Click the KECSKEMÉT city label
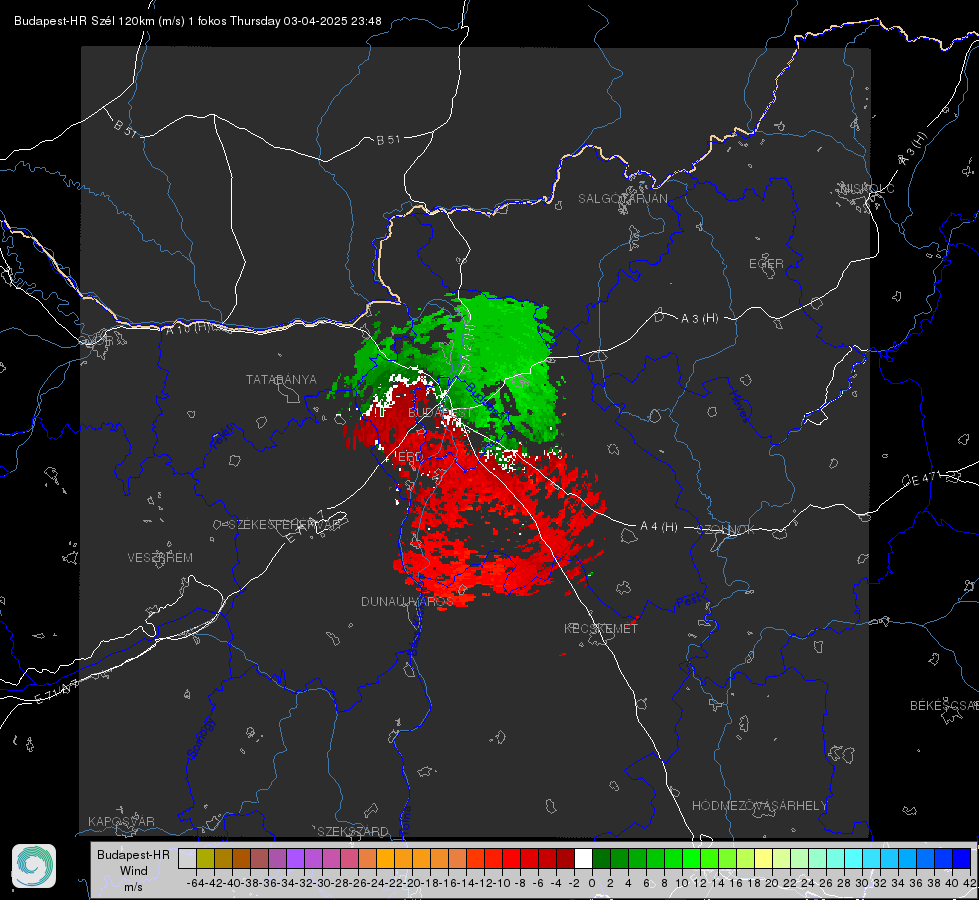Viewport: 979px width, 900px height. tap(601, 628)
